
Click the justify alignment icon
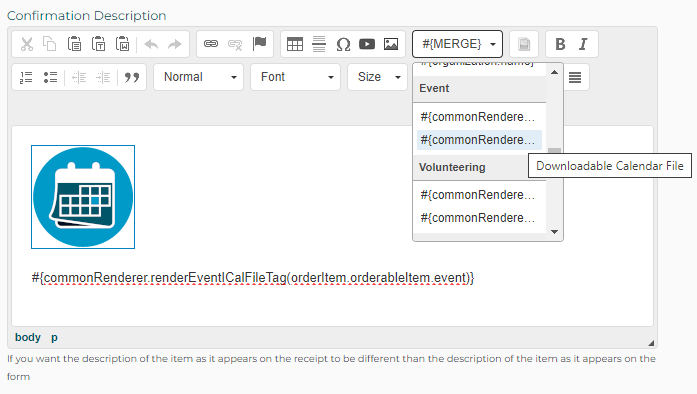[x=575, y=77]
